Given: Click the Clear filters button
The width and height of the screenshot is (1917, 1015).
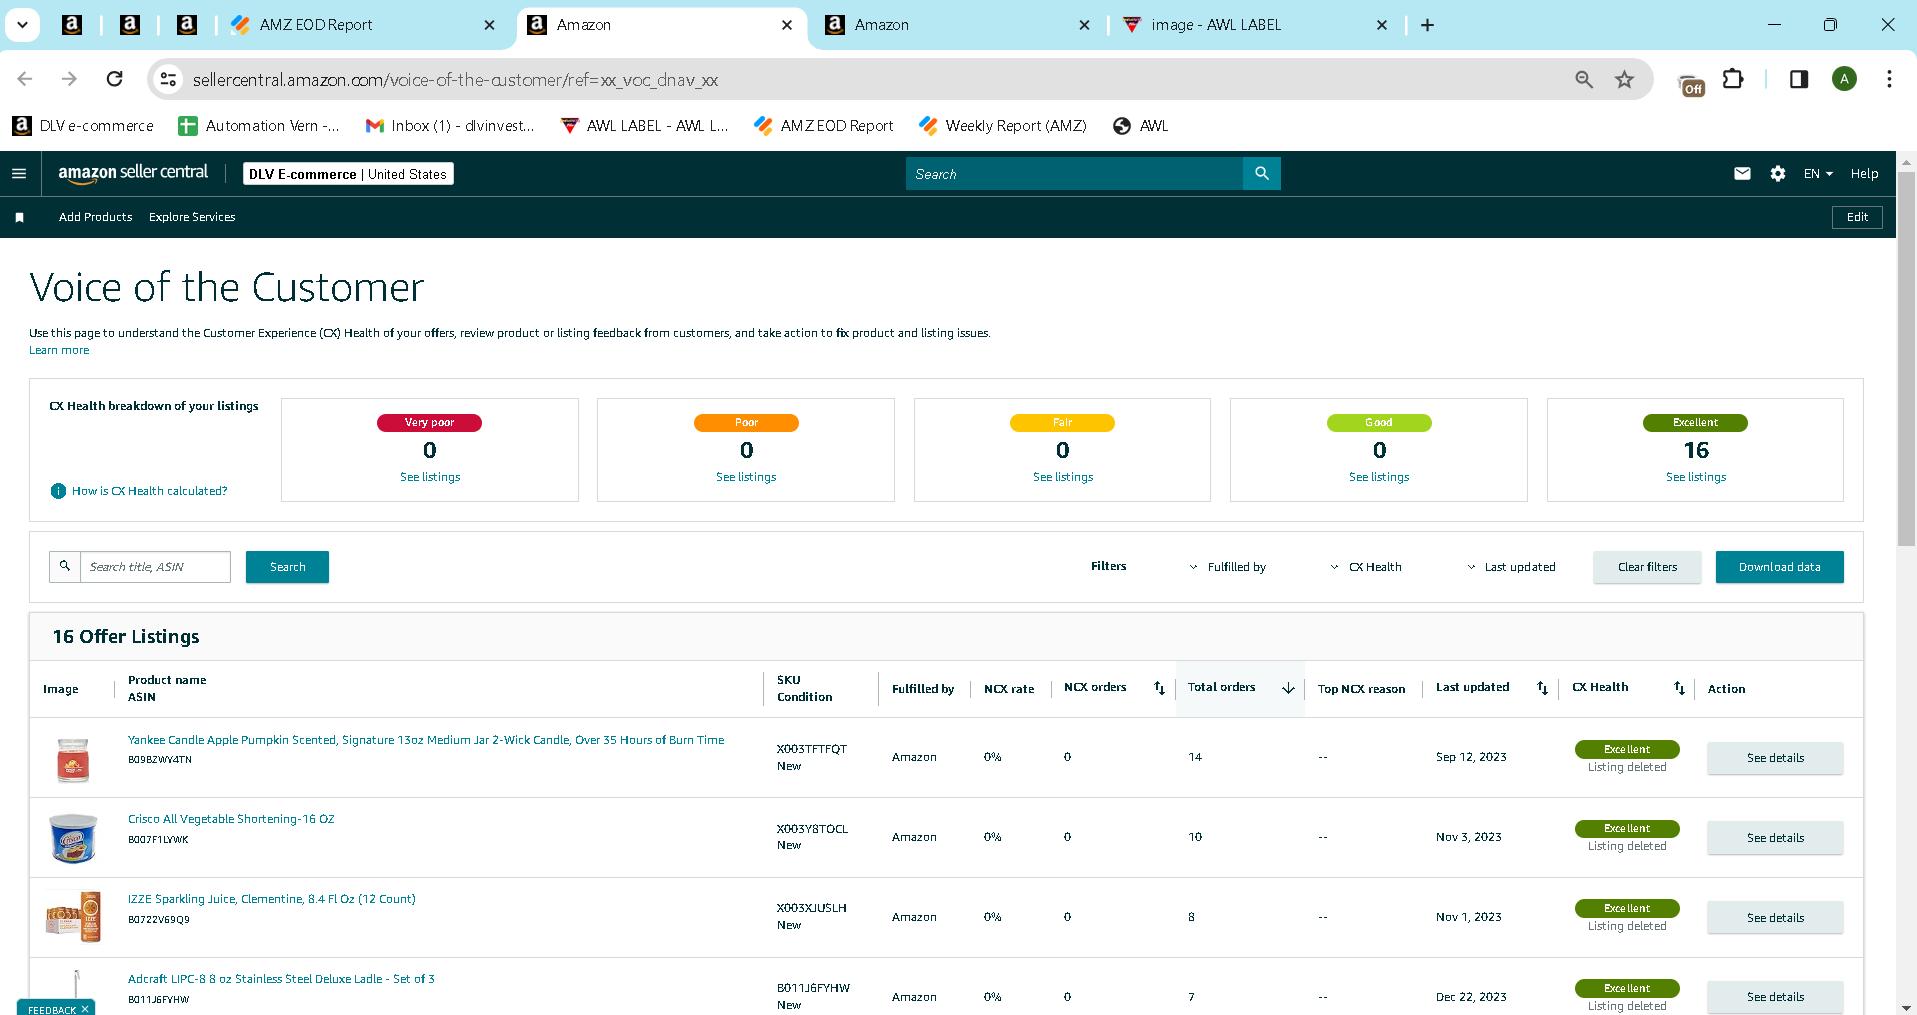Looking at the screenshot, I should [x=1647, y=567].
